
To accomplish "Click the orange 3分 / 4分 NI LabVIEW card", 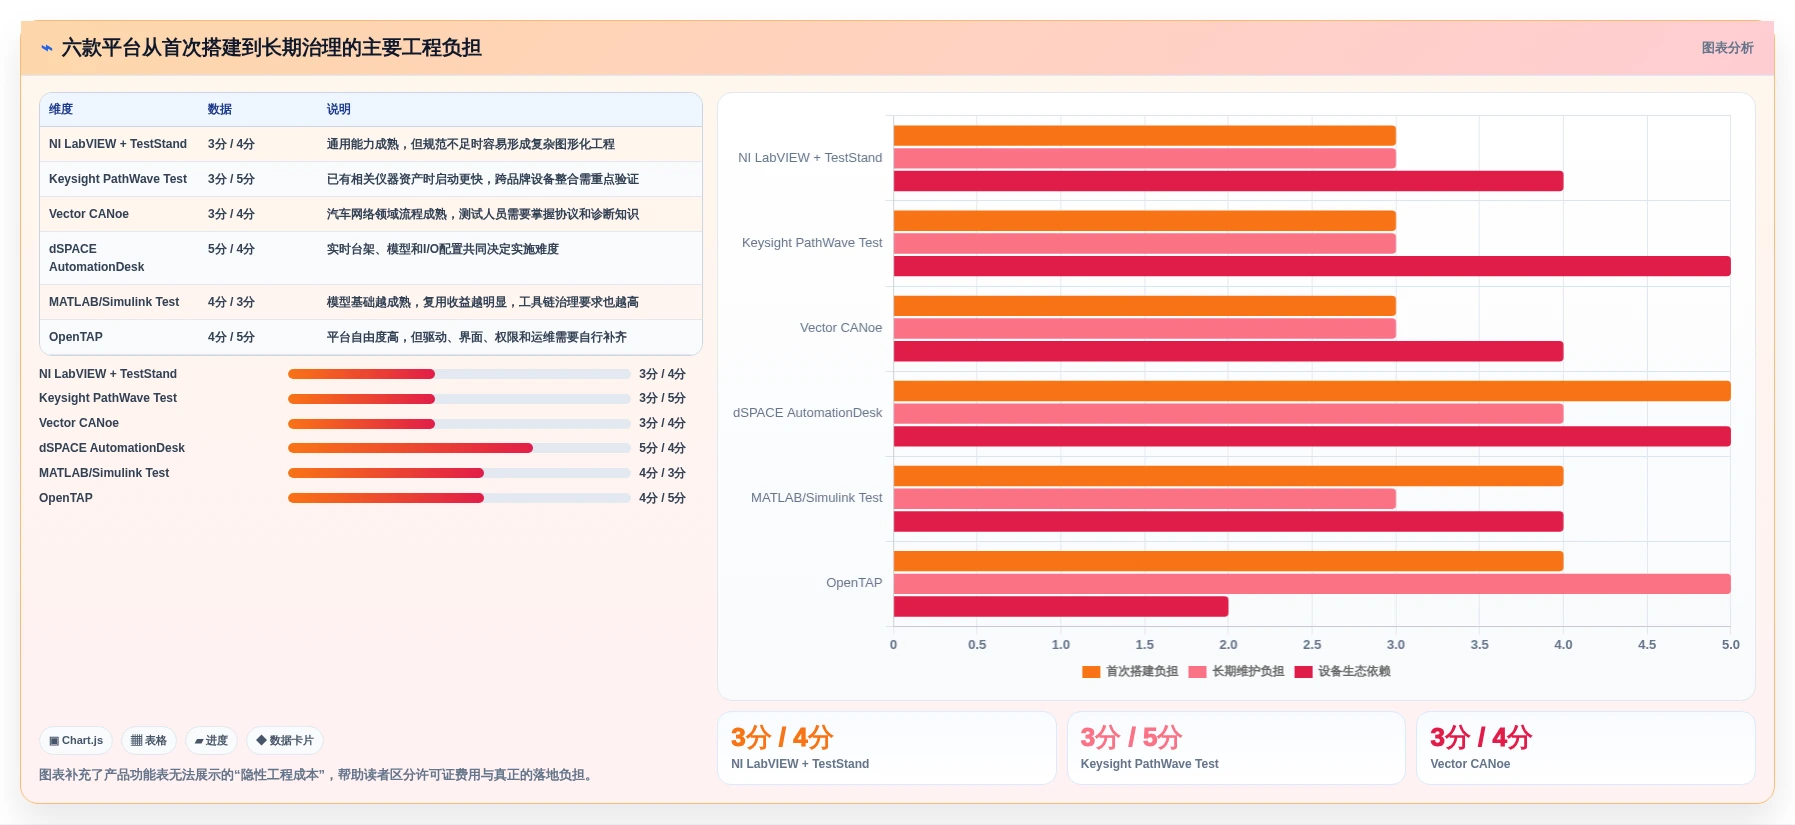I will coord(887,748).
